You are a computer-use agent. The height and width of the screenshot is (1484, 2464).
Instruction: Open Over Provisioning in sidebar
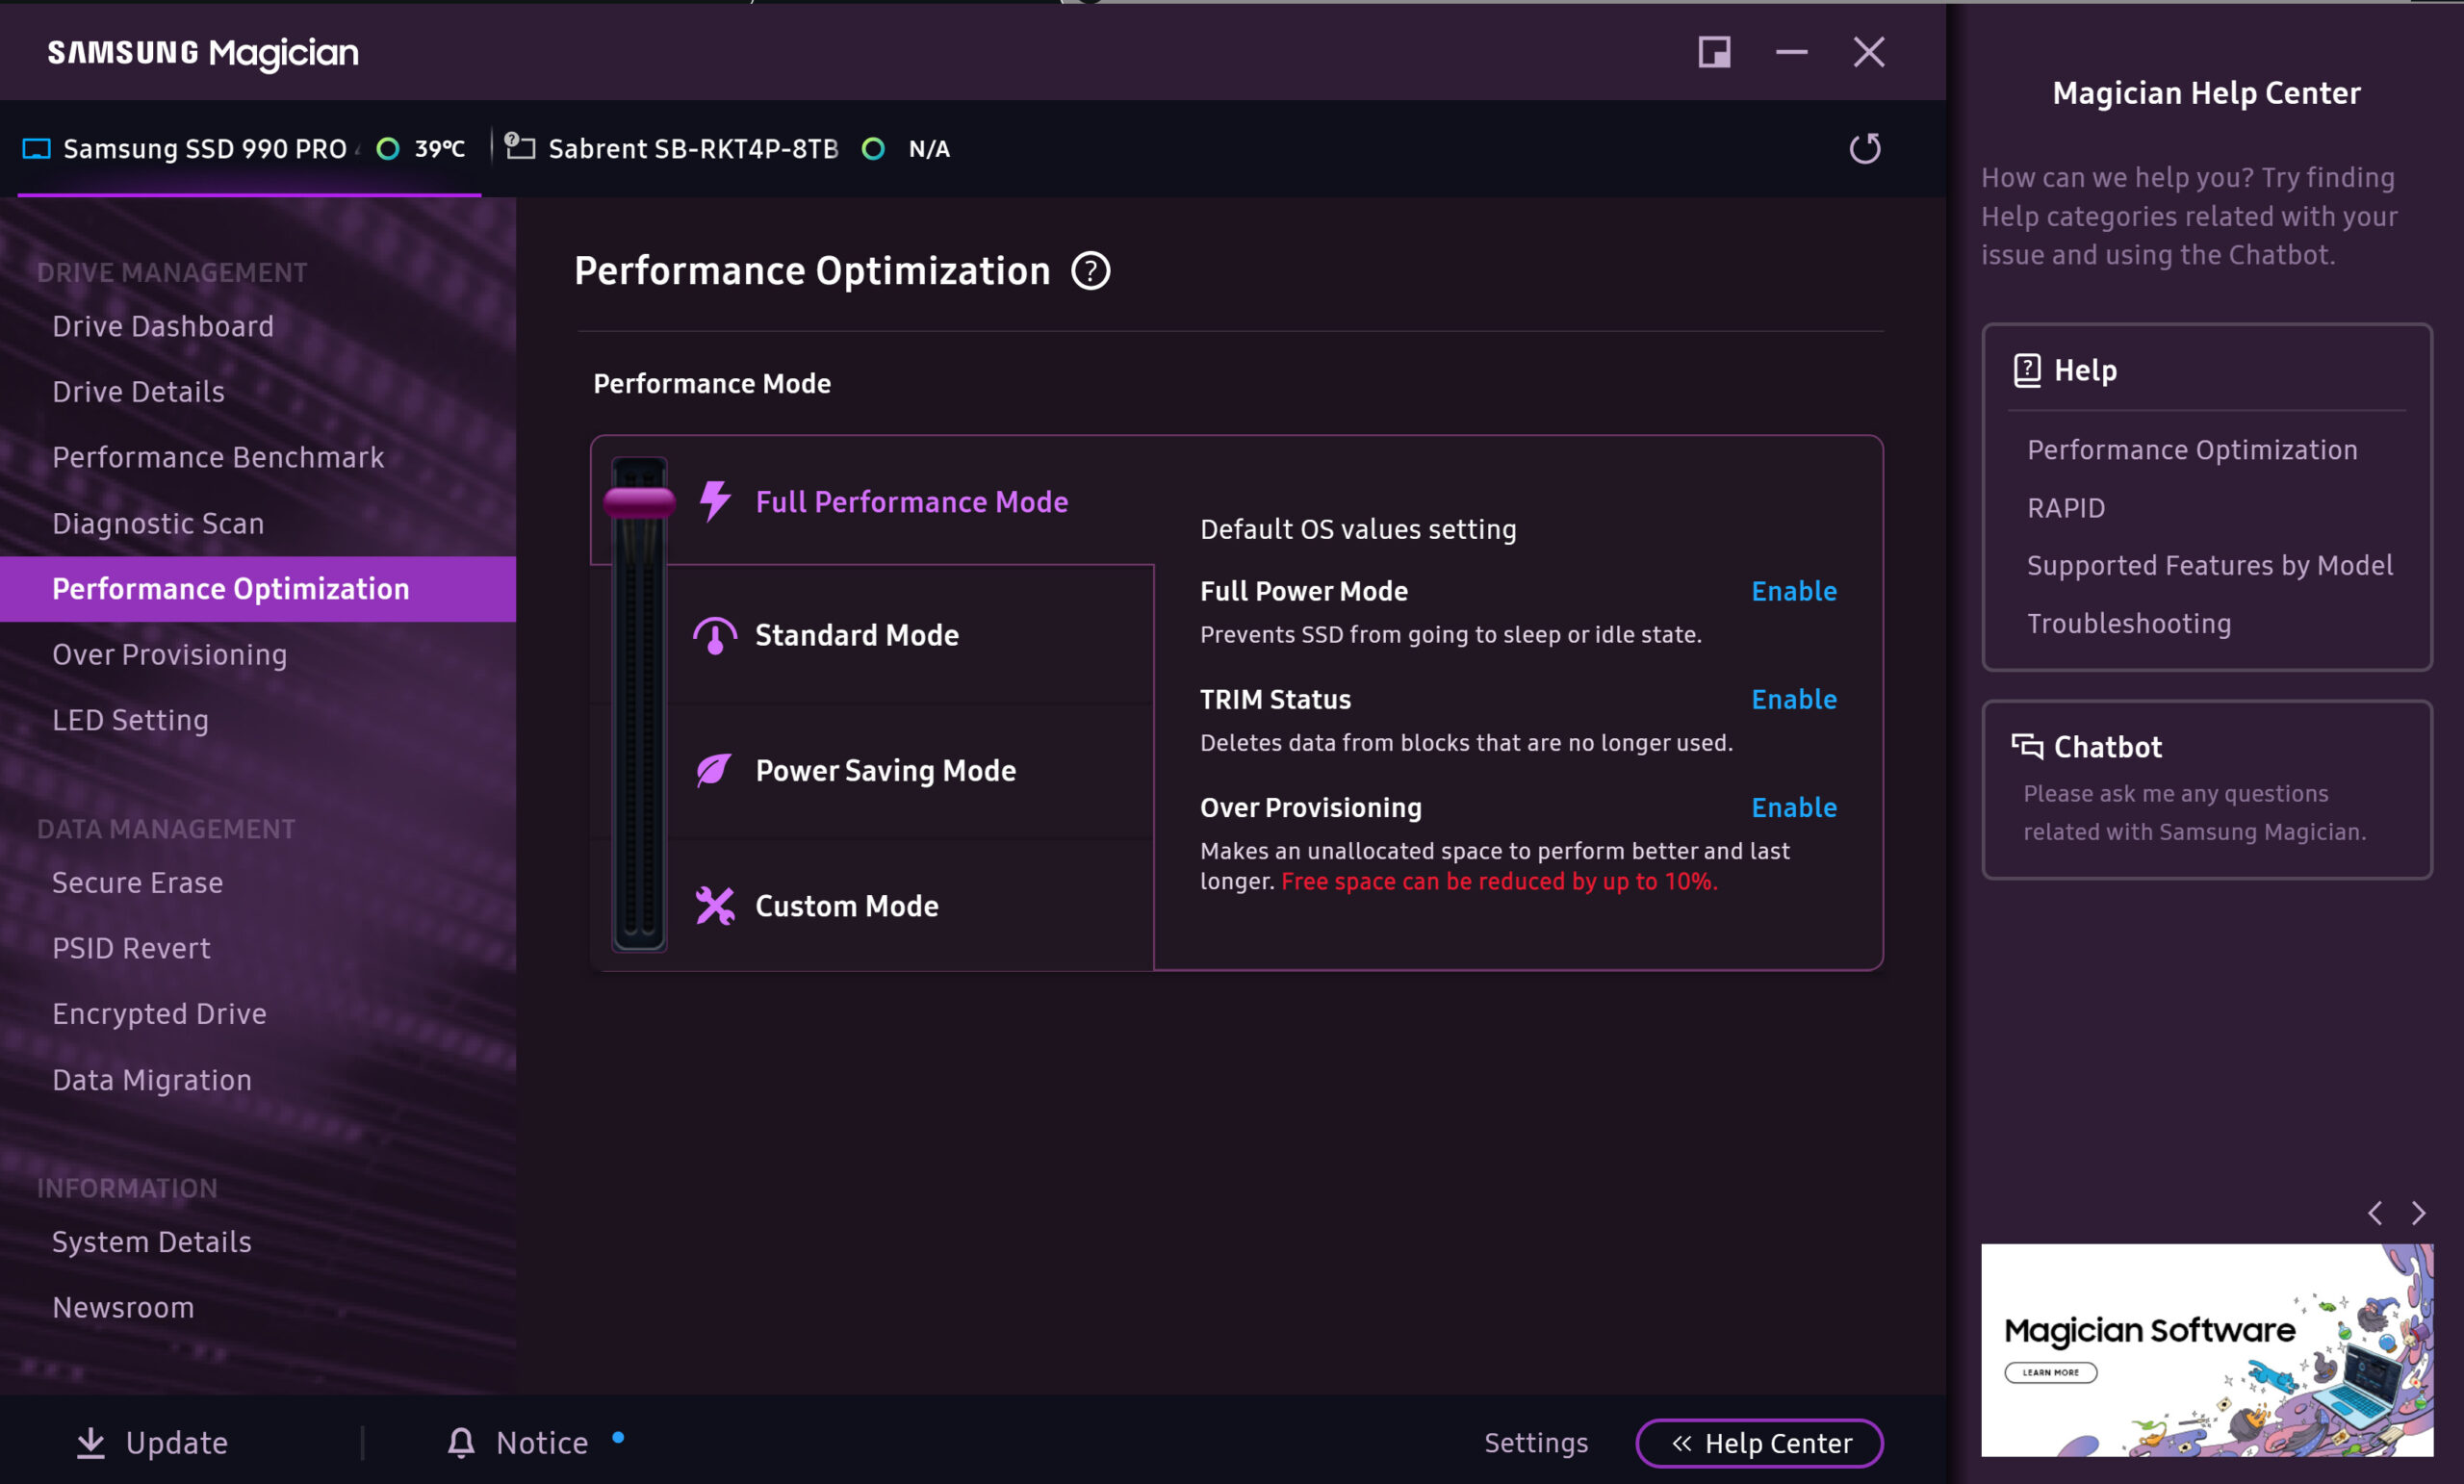pyautogui.click(x=169, y=655)
